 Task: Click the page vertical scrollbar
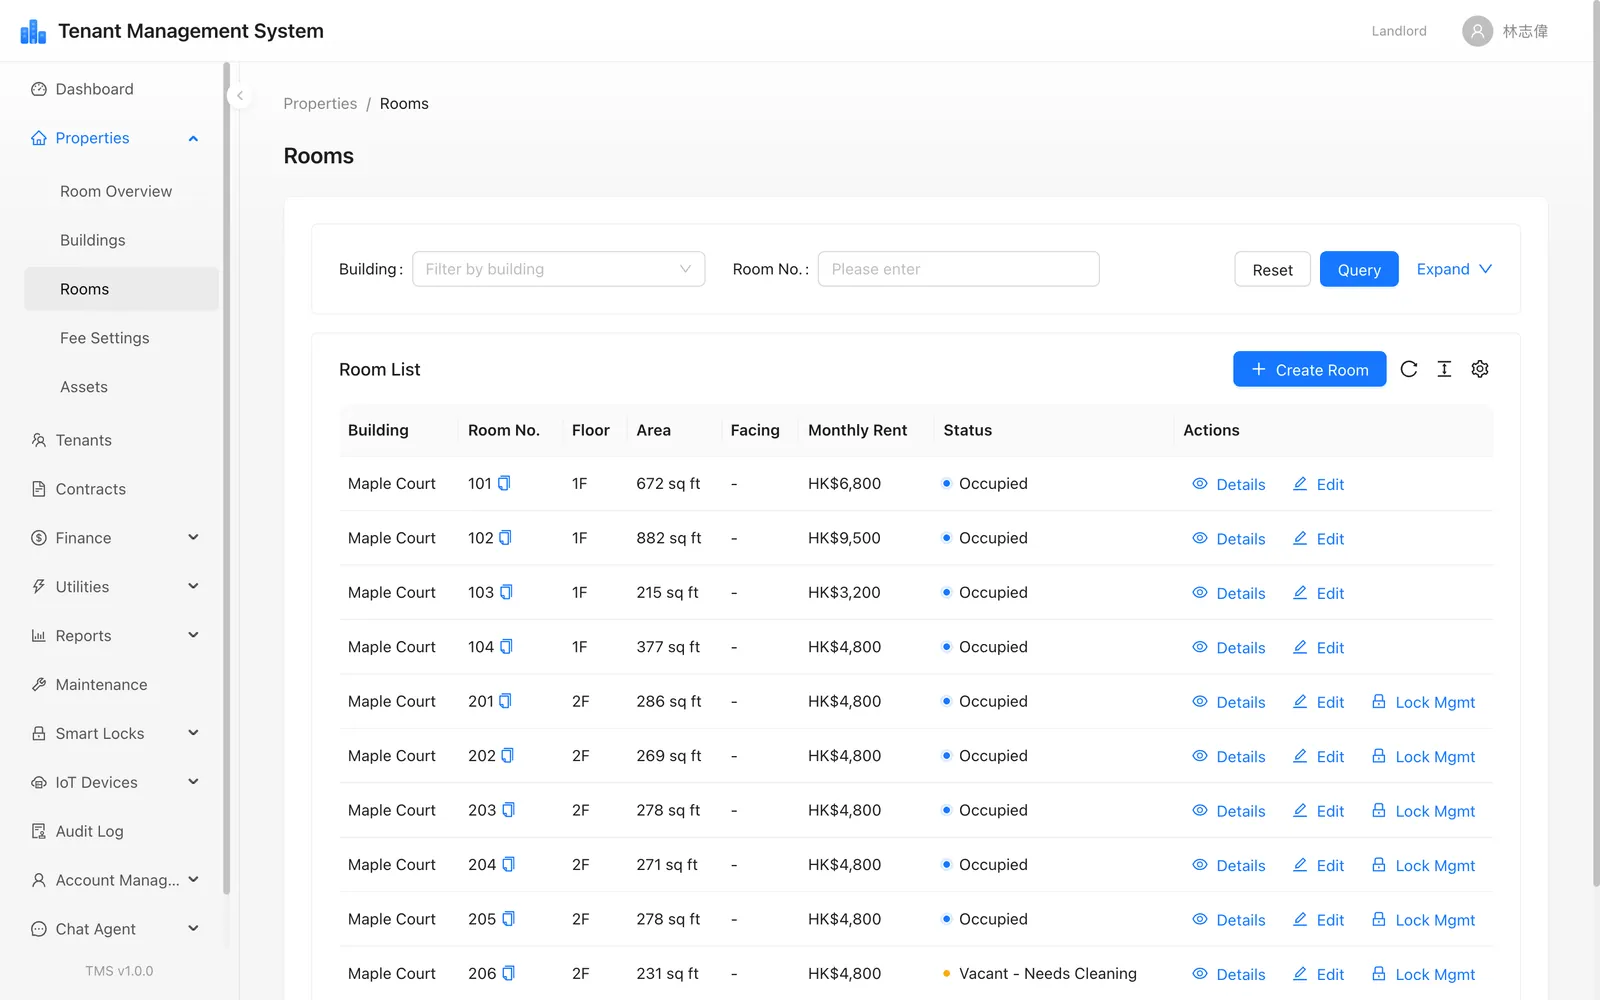(1596, 443)
